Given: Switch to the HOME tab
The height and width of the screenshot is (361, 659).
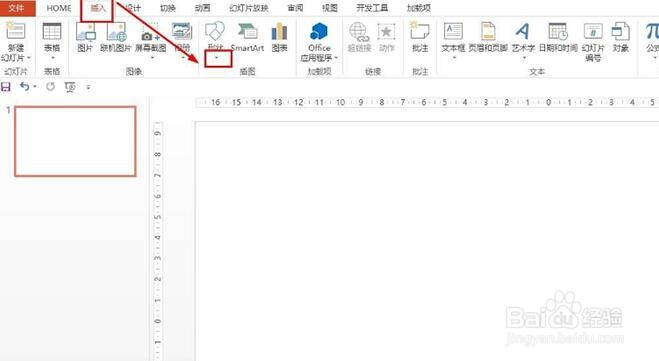Looking at the screenshot, I should [x=59, y=8].
